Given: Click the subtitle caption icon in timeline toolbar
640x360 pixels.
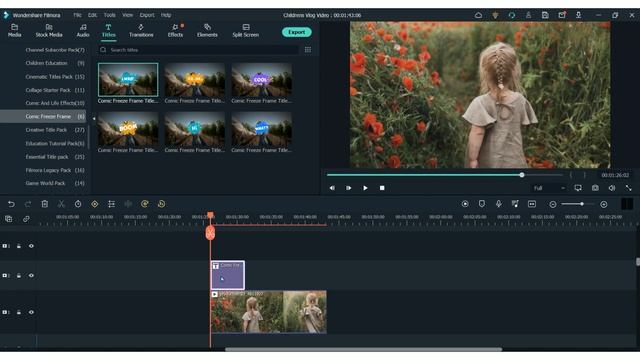Looking at the screenshot, I should [x=532, y=204].
